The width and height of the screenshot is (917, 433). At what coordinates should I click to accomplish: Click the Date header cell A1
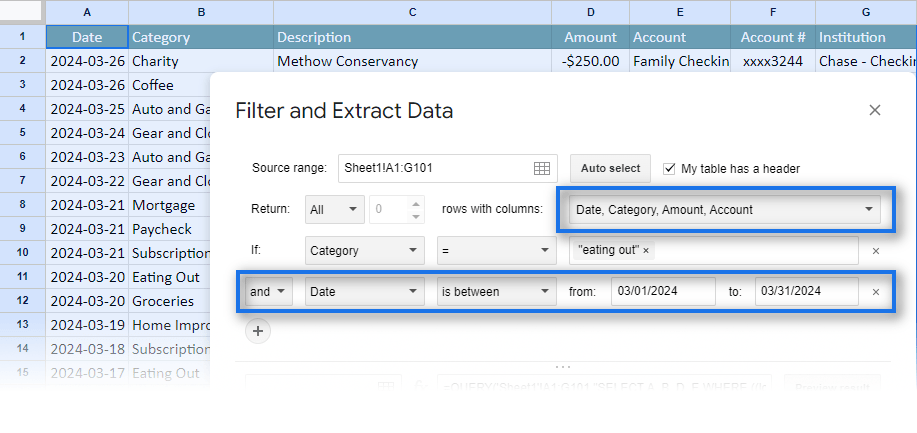click(x=87, y=37)
